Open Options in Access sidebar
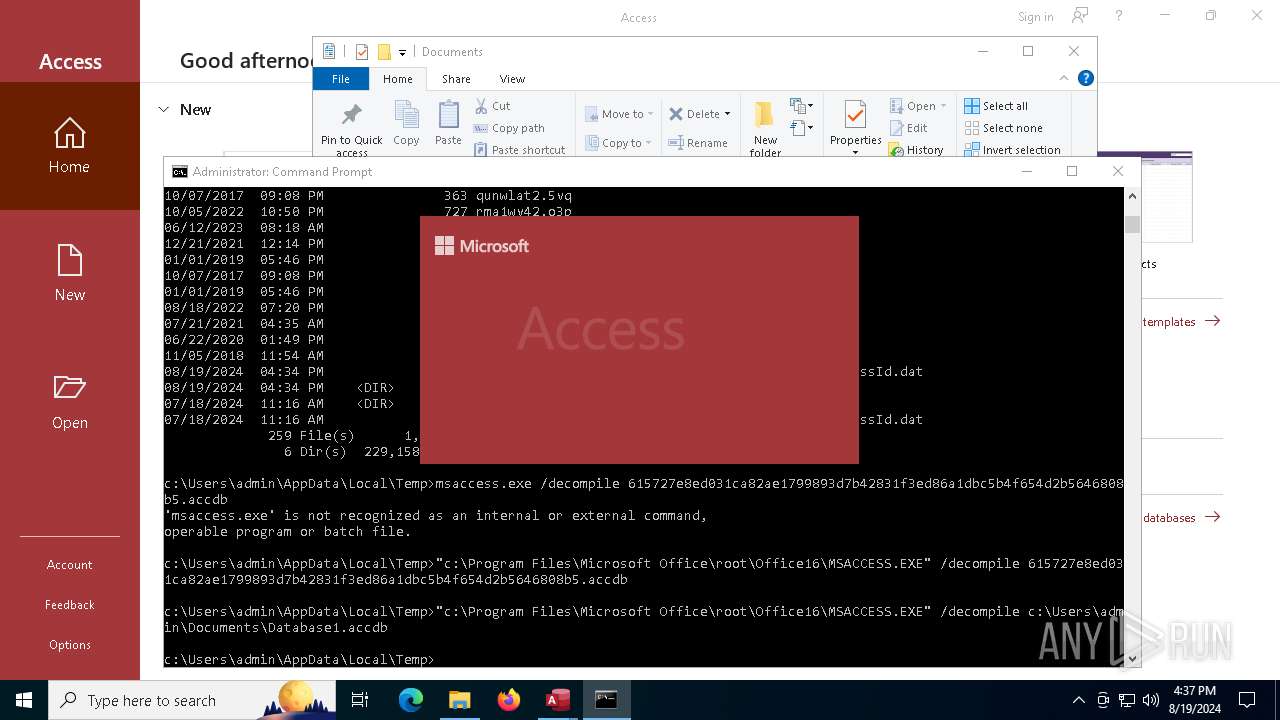 (x=70, y=645)
